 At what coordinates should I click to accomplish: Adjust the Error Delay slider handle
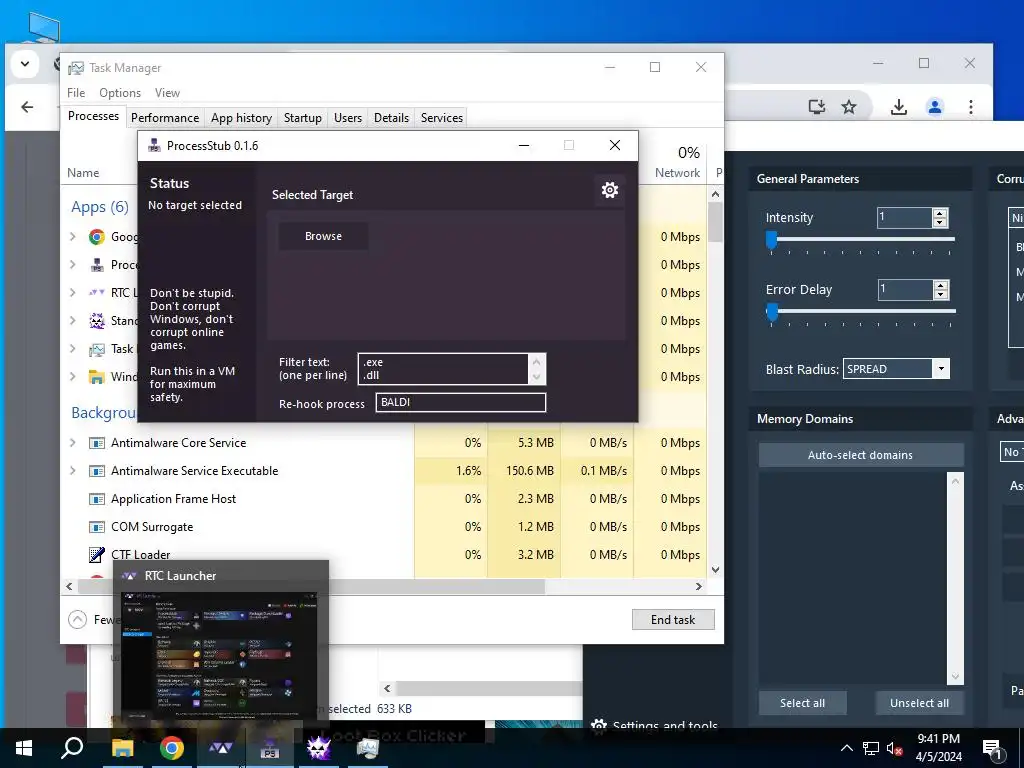pos(772,312)
